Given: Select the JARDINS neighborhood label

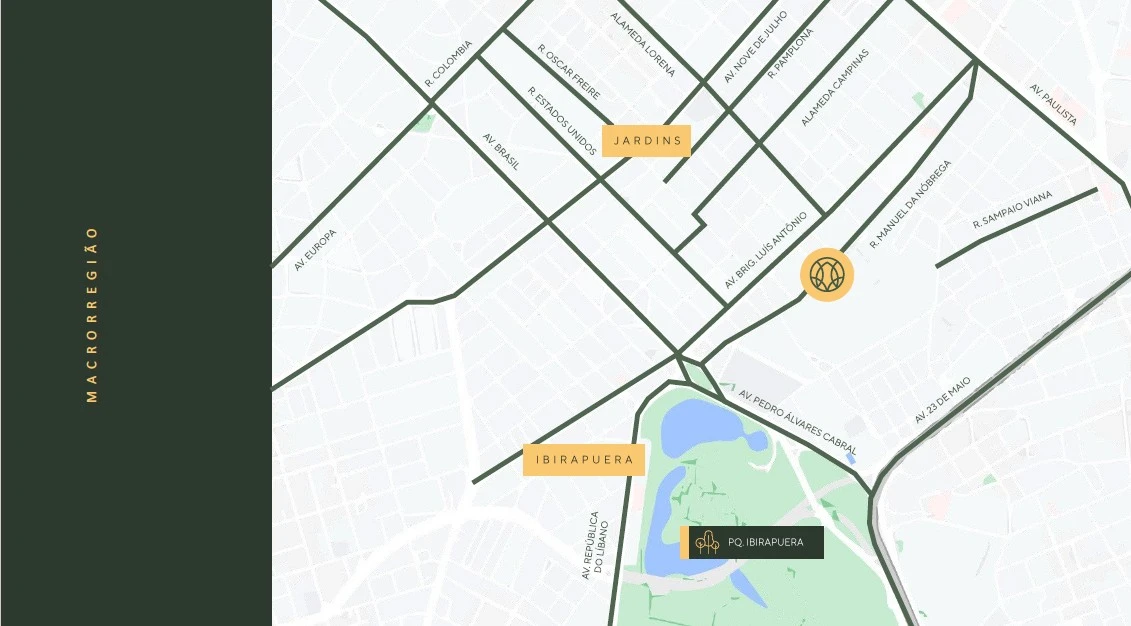Looking at the screenshot, I should tap(646, 141).
